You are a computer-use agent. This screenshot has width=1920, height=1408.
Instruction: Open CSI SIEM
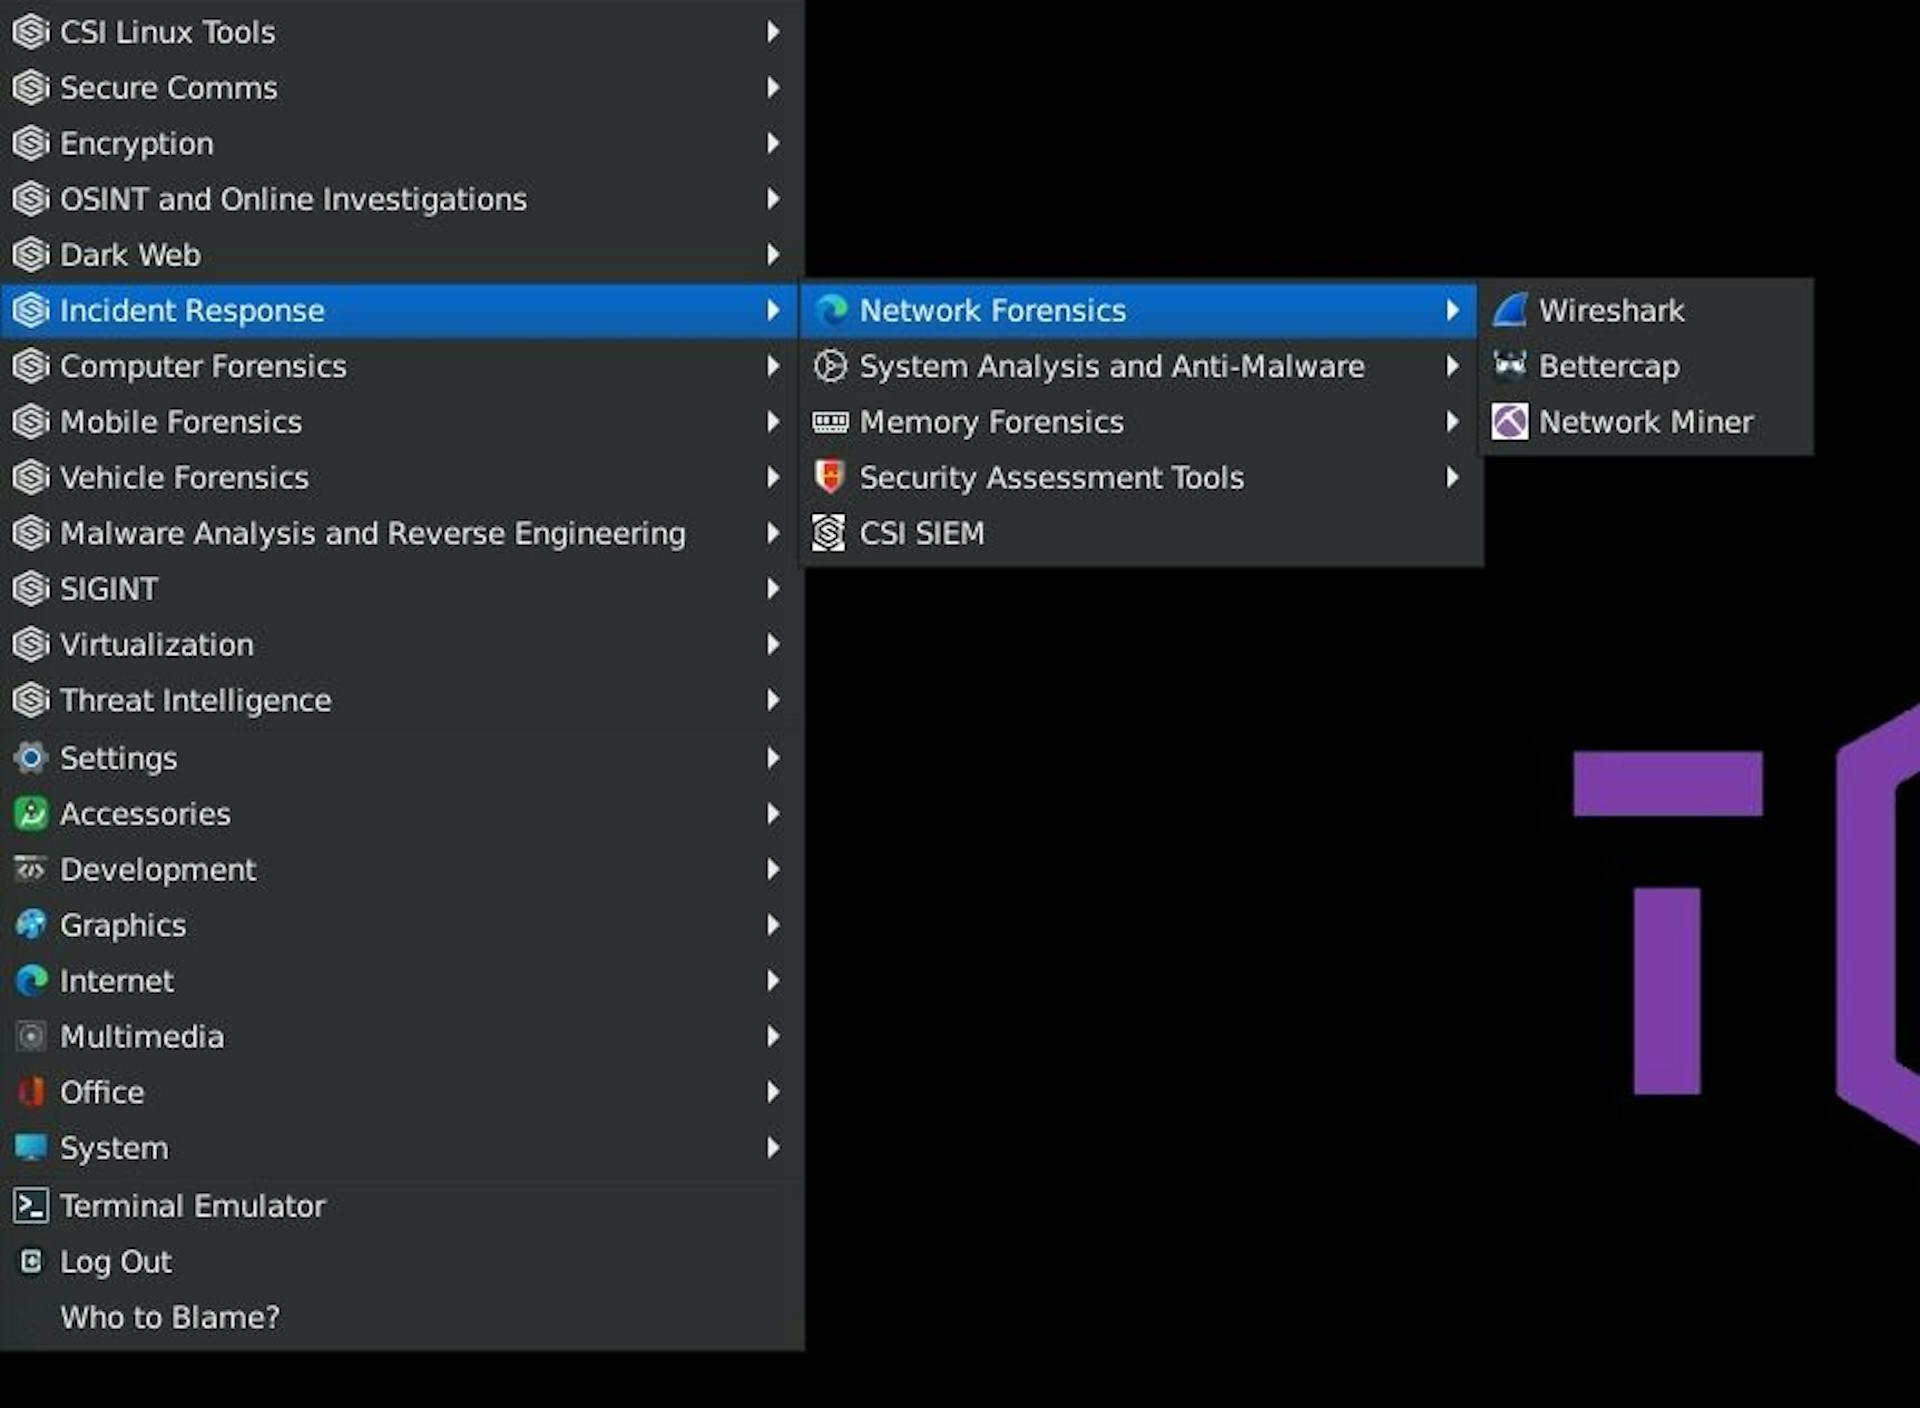(922, 532)
